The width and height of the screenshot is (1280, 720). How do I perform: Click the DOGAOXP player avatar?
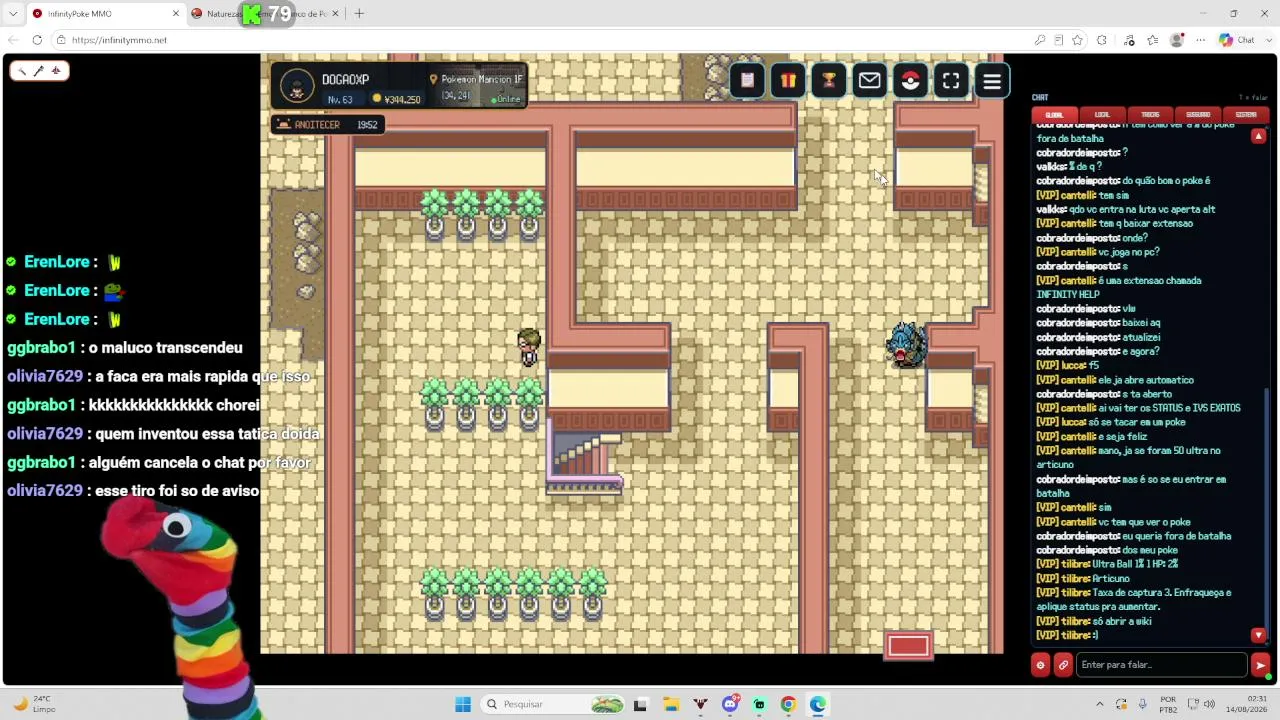(297, 86)
